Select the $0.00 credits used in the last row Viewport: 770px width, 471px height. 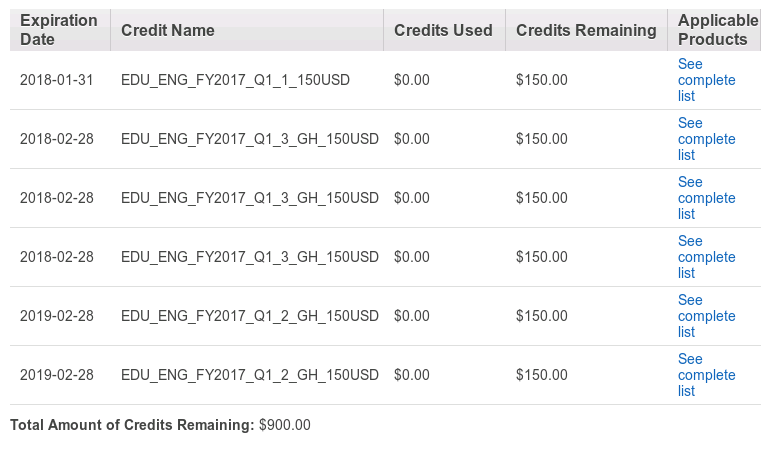point(412,375)
